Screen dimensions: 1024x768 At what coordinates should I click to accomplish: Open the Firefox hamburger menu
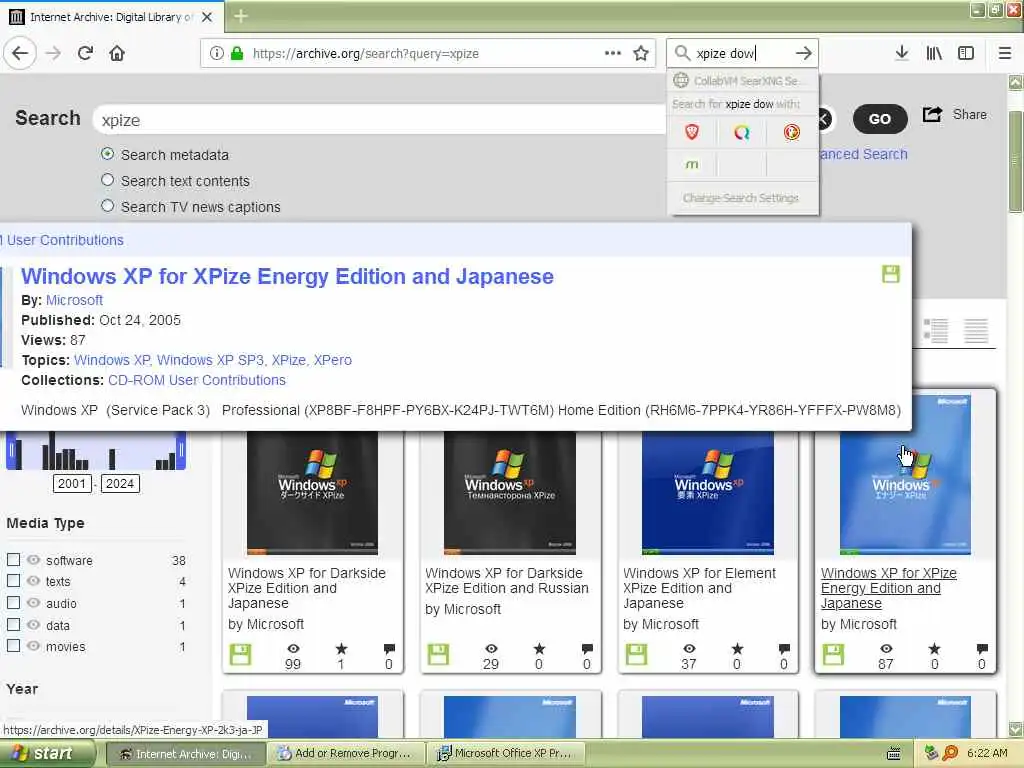click(1005, 54)
